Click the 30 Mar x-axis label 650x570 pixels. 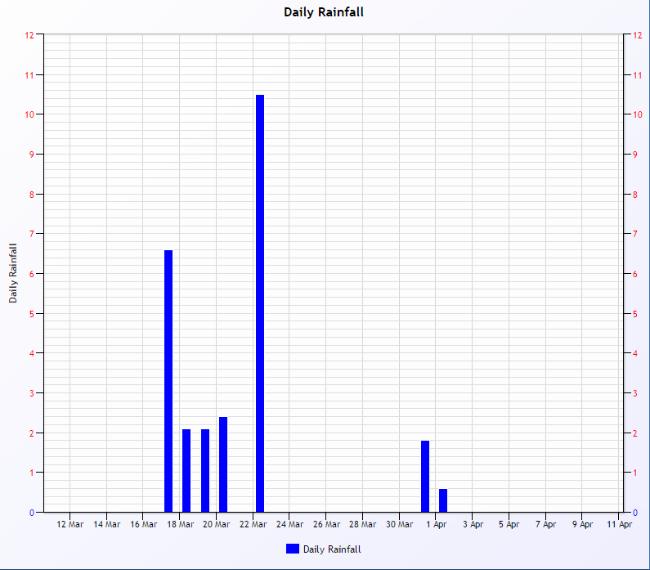[399, 524]
